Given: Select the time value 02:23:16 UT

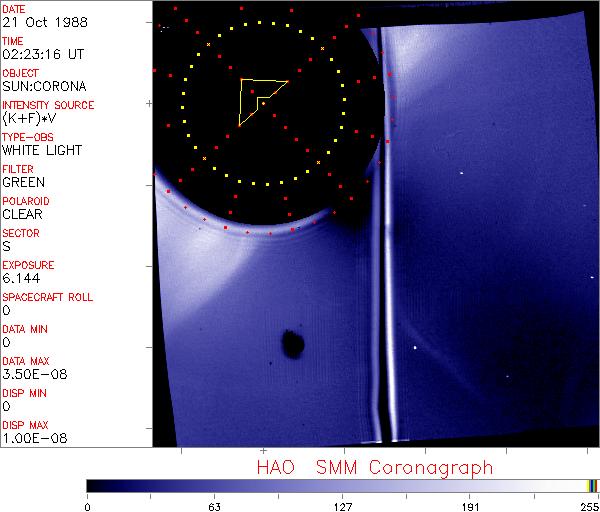Looking at the screenshot, I should click(x=43, y=54).
